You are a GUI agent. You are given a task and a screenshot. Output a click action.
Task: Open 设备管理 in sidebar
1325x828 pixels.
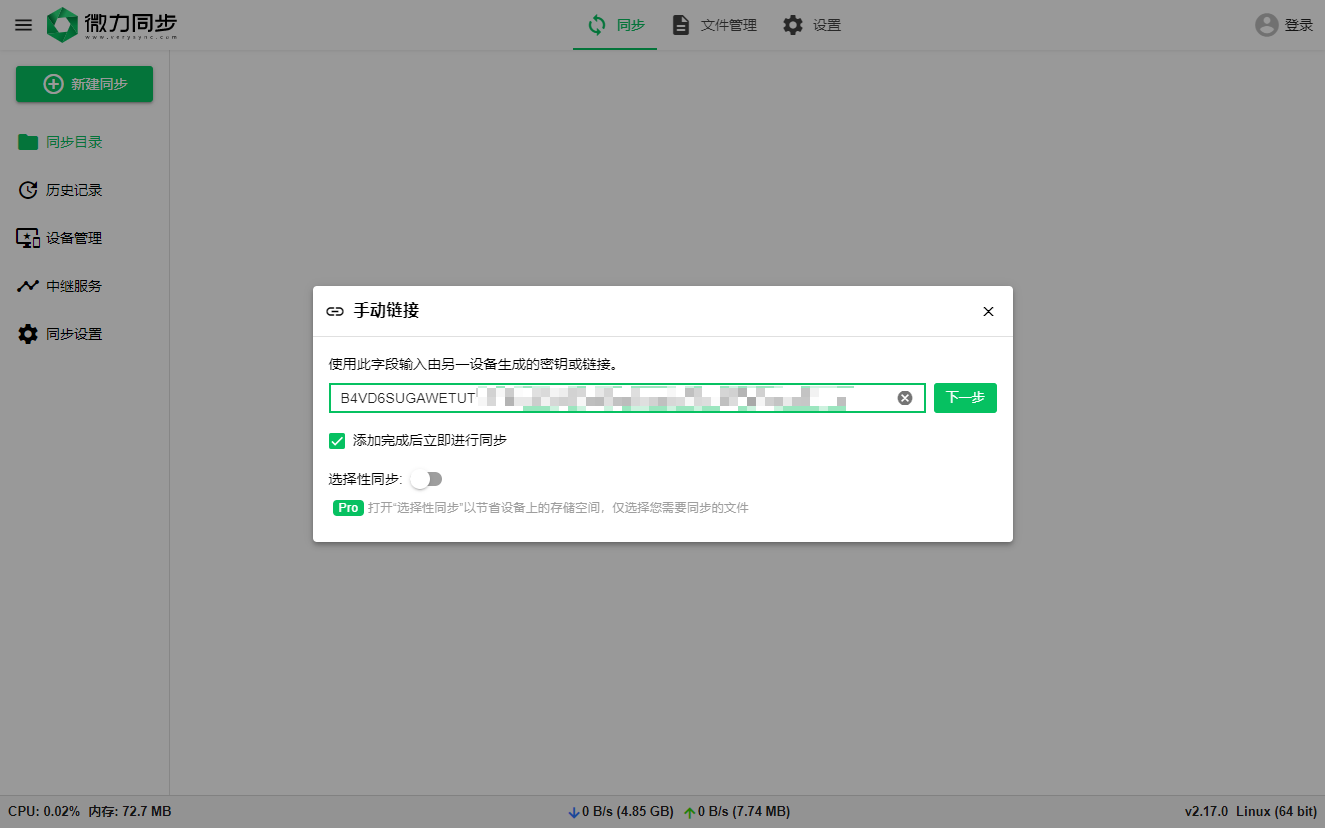[60, 238]
